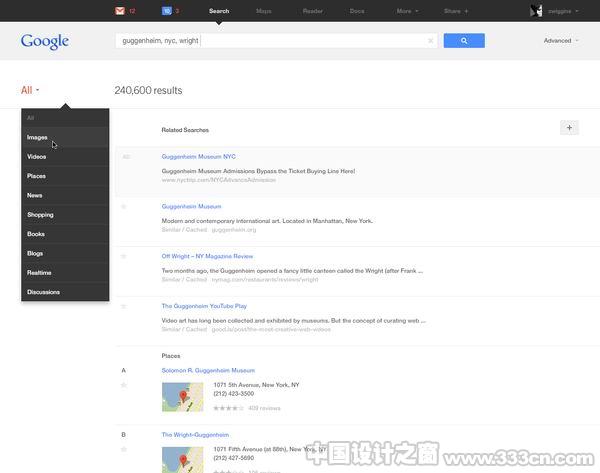Viewport: 600px width, 473px height.
Task: Switch to Reader in top bar
Action: [313, 11]
